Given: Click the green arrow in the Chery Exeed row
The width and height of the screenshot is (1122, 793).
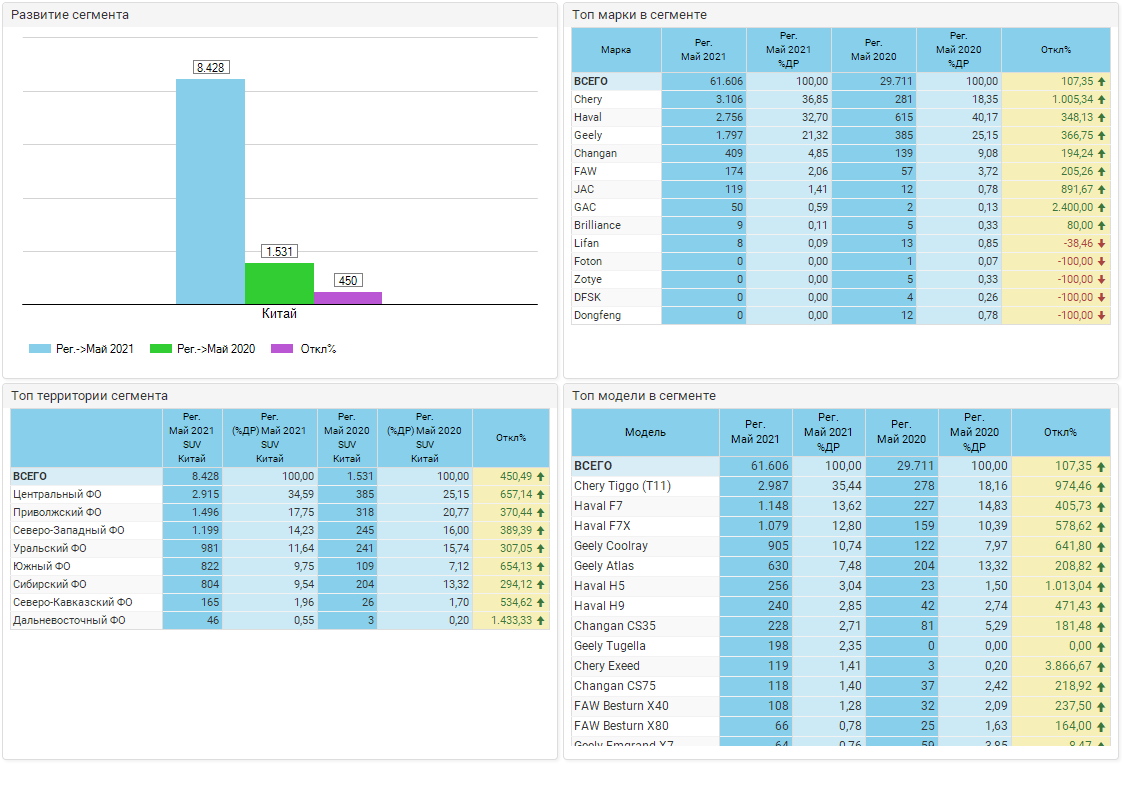Looking at the screenshot, I should 1101,666.
